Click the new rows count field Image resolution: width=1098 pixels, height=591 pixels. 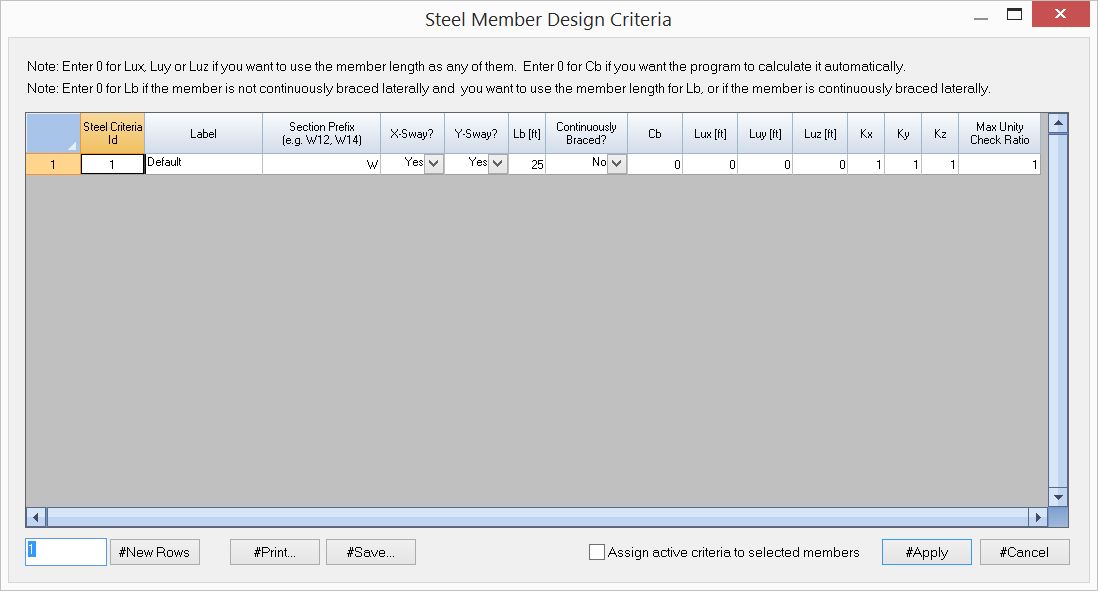click(x=65, y=551)
